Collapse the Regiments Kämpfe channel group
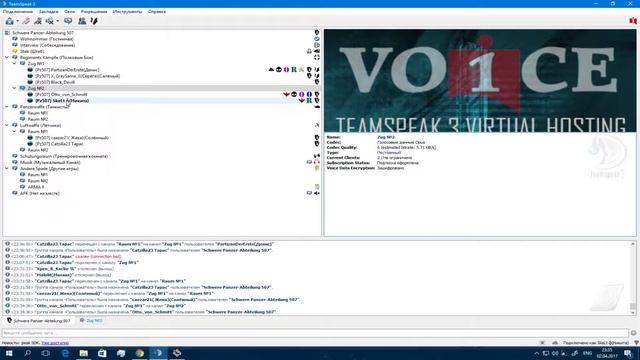Viewport: 640px width, 360px height. point(7,58)
